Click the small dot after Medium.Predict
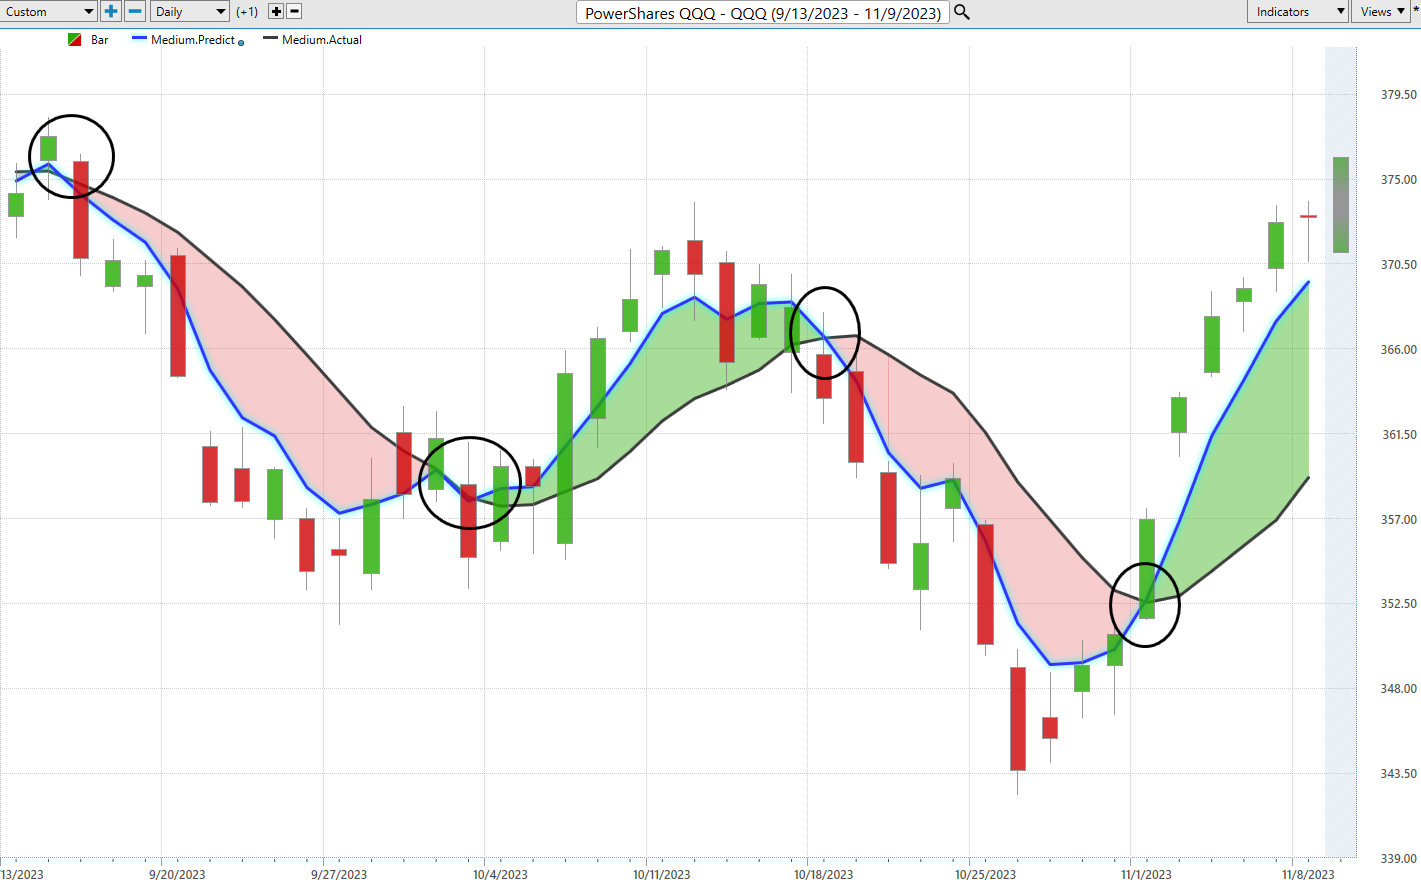 tap(241, 43)
